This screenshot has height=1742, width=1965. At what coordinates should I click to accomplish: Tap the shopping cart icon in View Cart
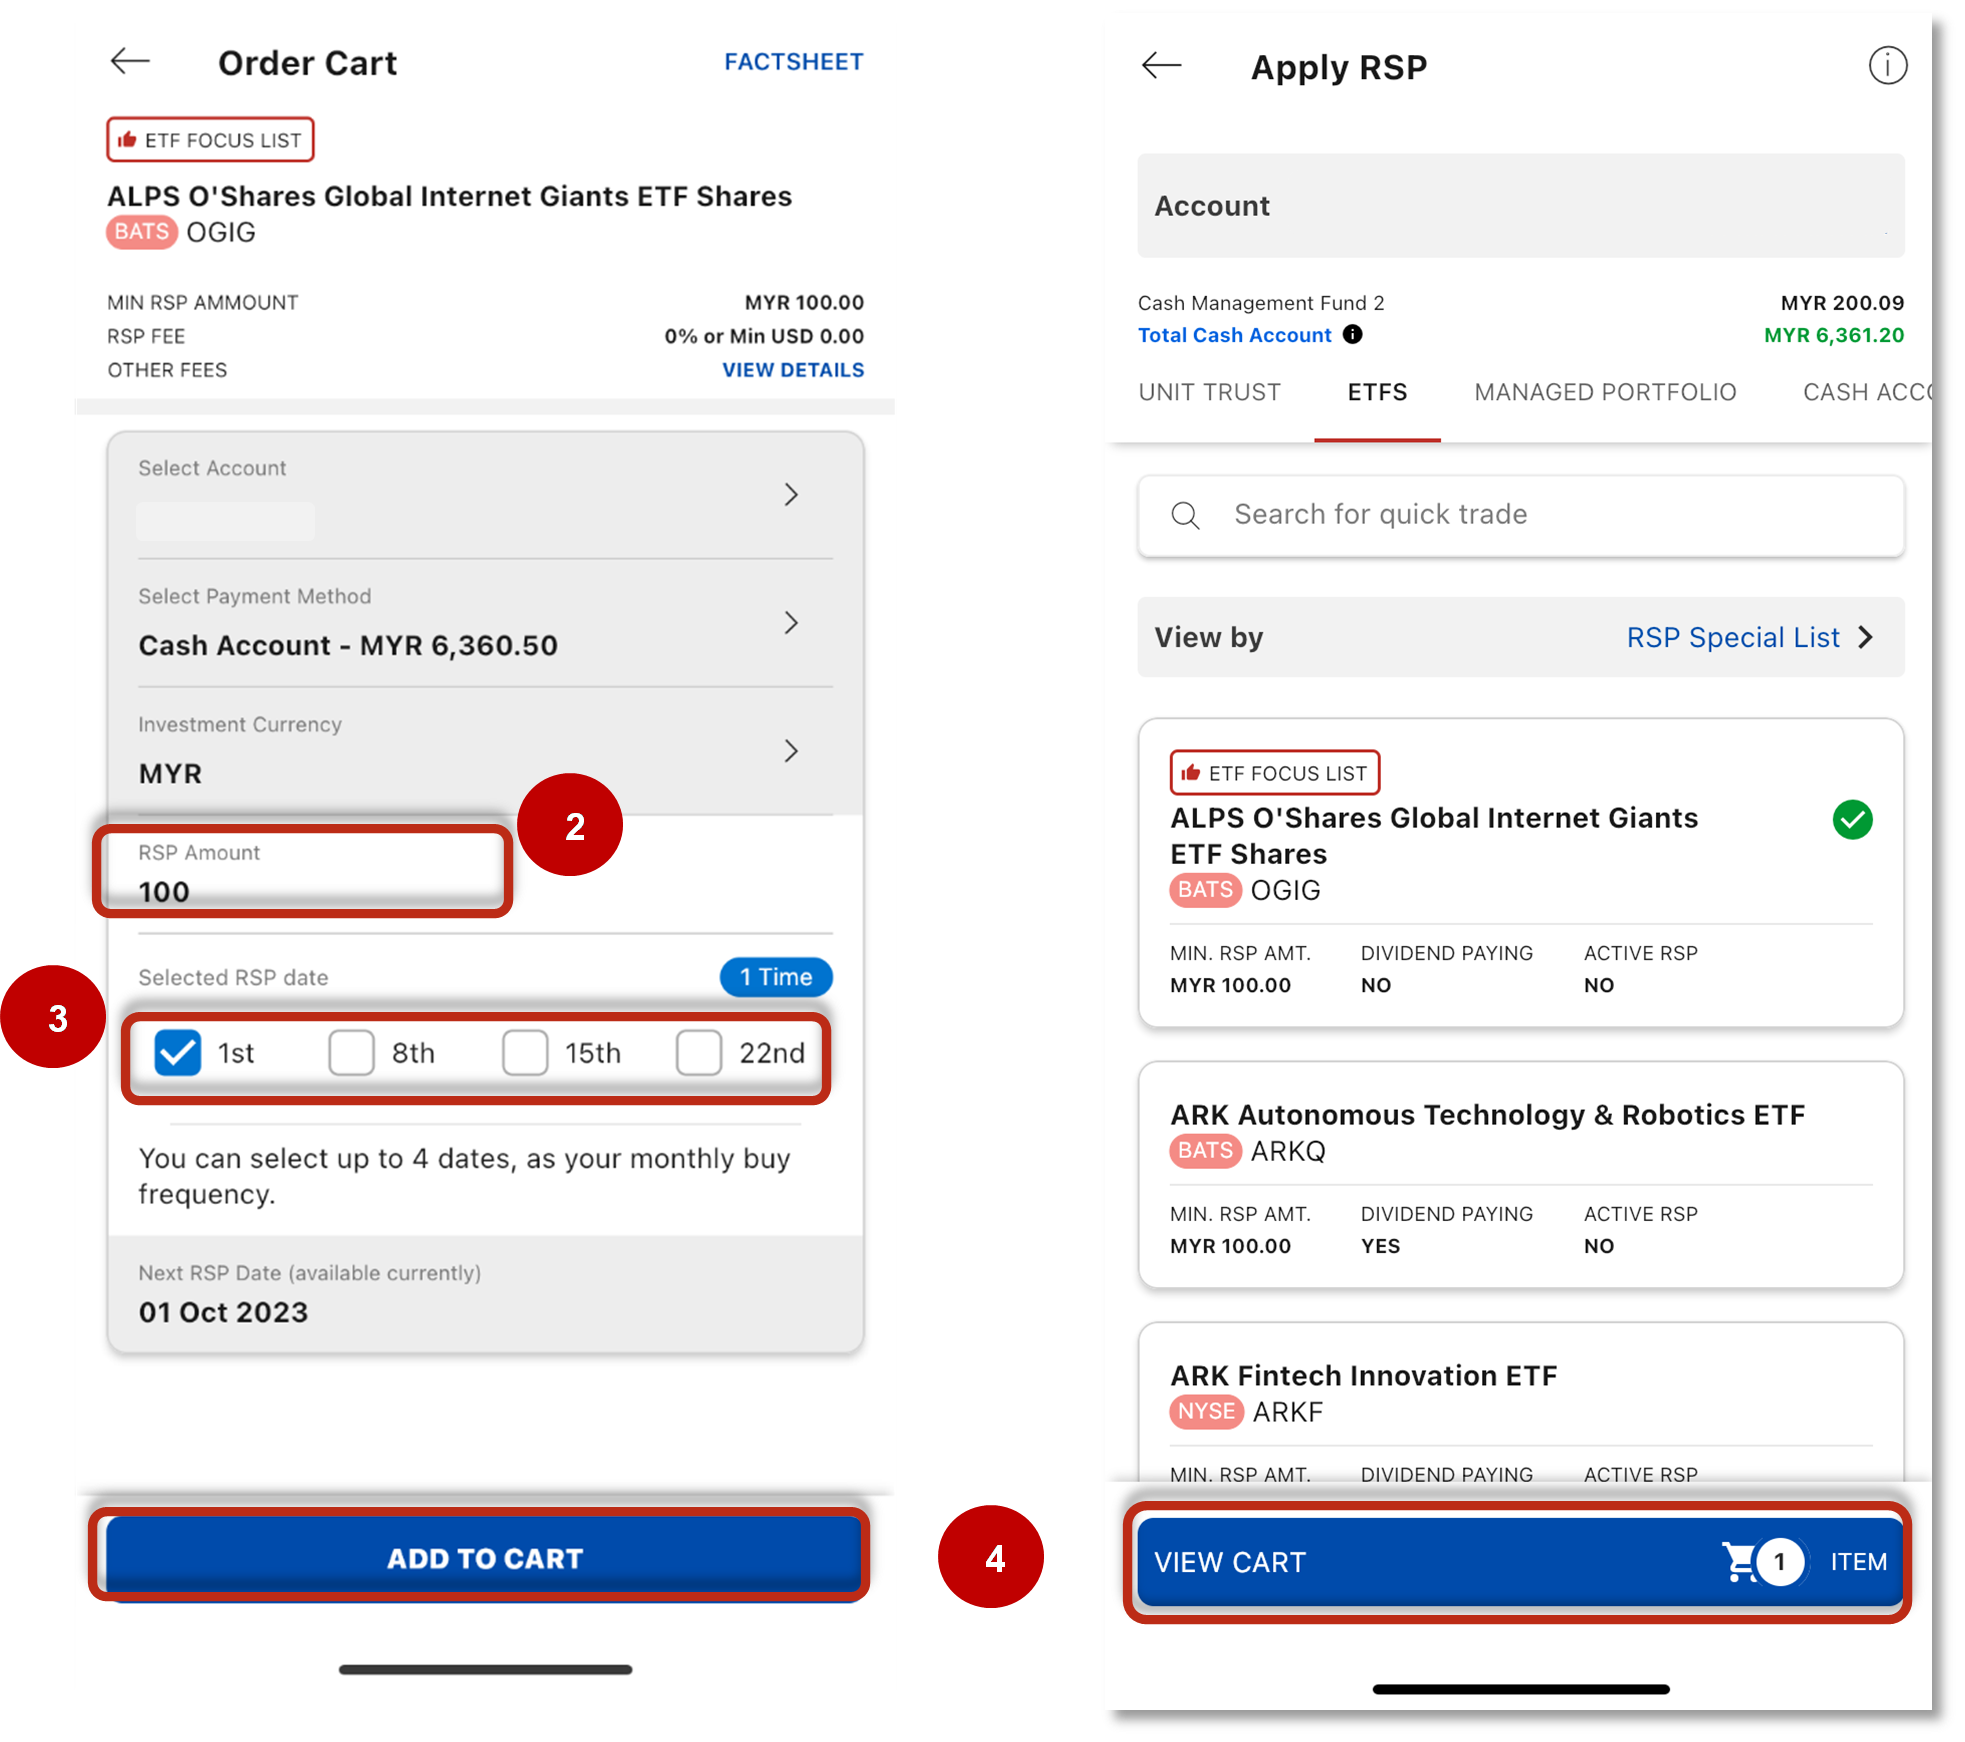coord(1739,1561)
